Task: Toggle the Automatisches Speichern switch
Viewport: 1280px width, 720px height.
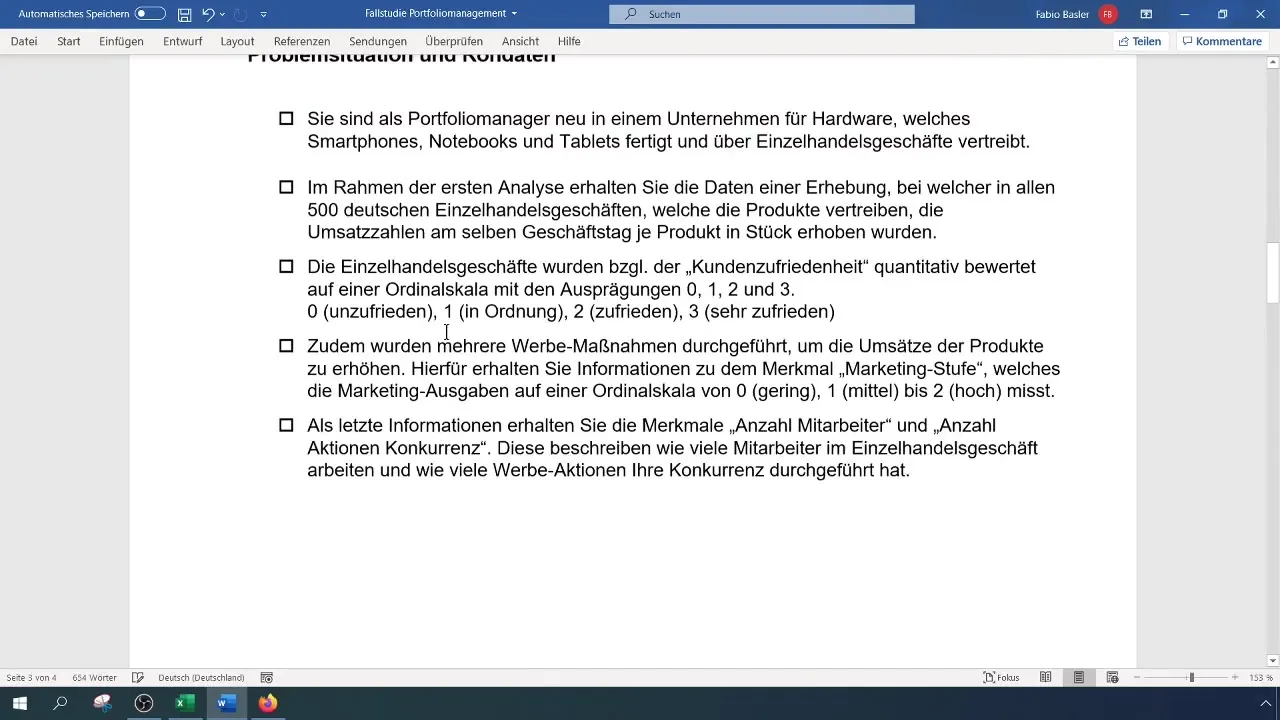Action: 150,14
